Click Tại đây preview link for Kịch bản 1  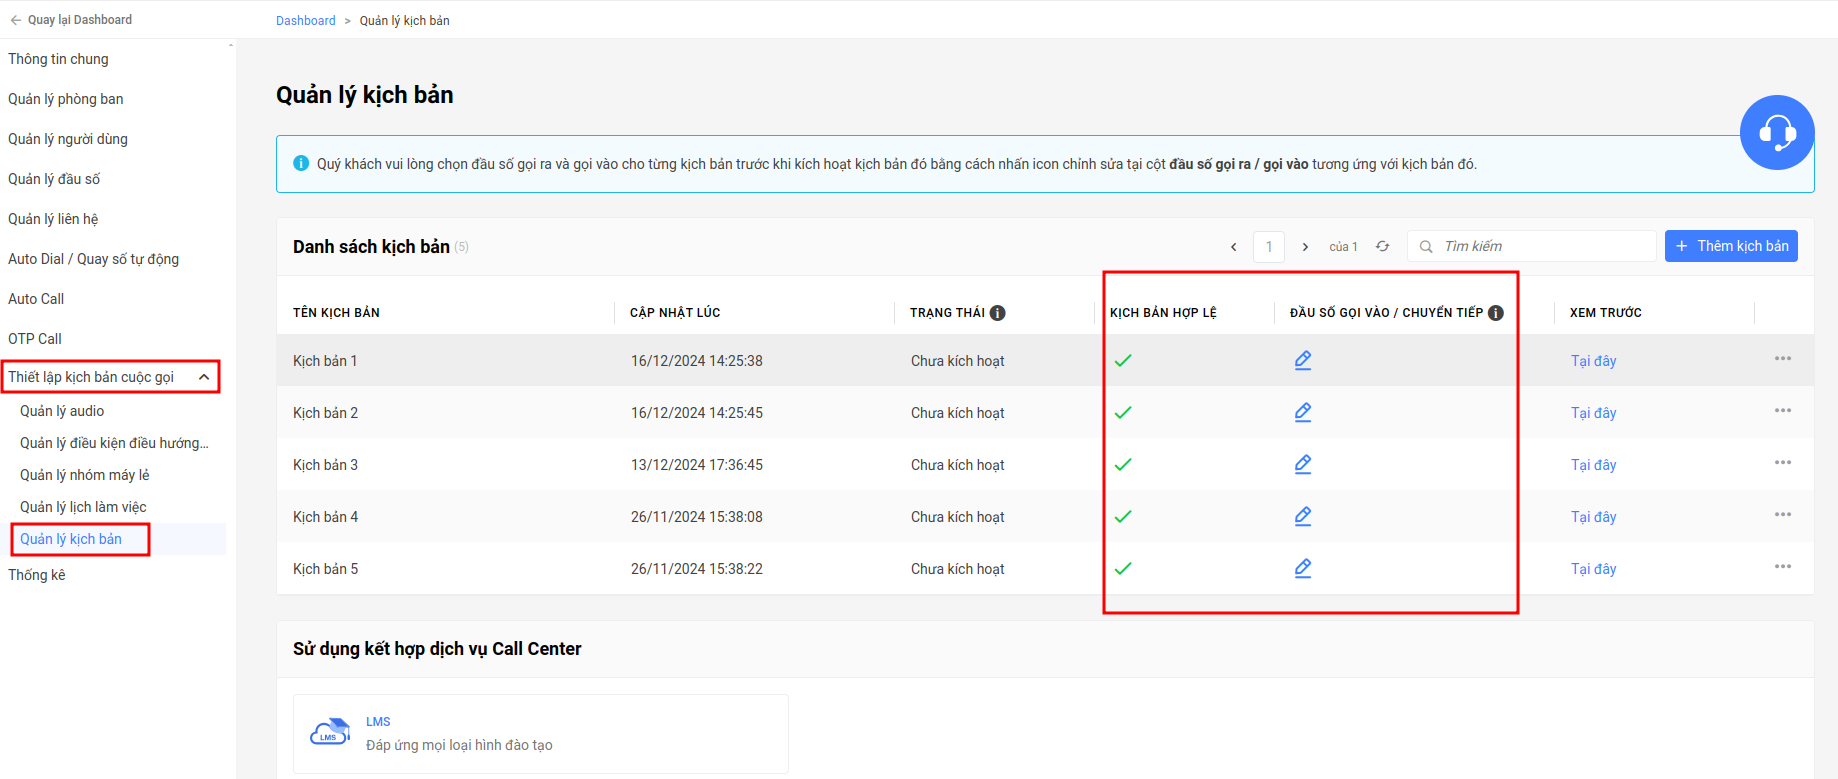[x=1593, y=361]
